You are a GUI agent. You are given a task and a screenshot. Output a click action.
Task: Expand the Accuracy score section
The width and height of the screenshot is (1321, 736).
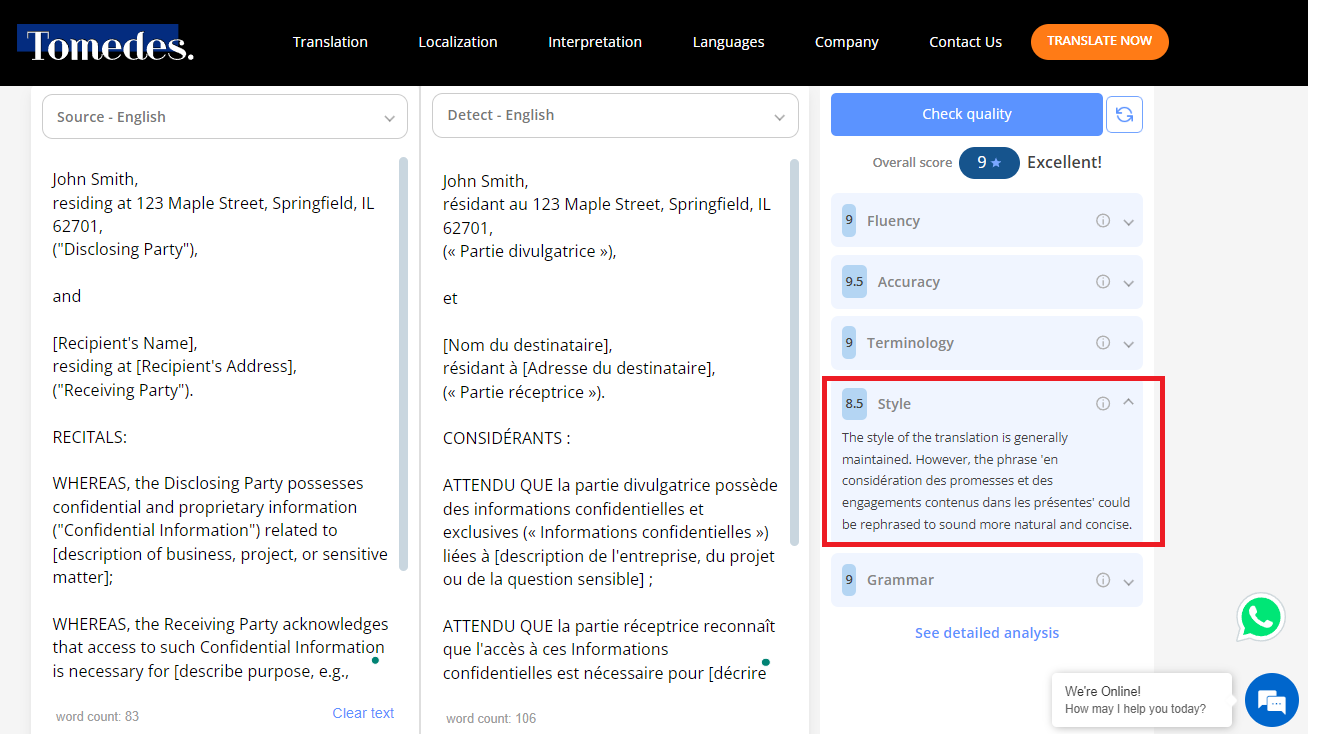point(1129,283)
